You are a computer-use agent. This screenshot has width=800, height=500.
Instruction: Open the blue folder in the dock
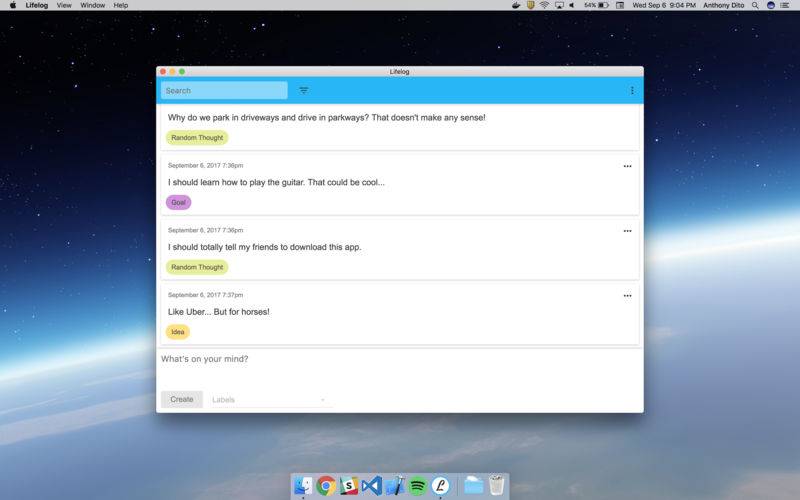coord(473,486)
